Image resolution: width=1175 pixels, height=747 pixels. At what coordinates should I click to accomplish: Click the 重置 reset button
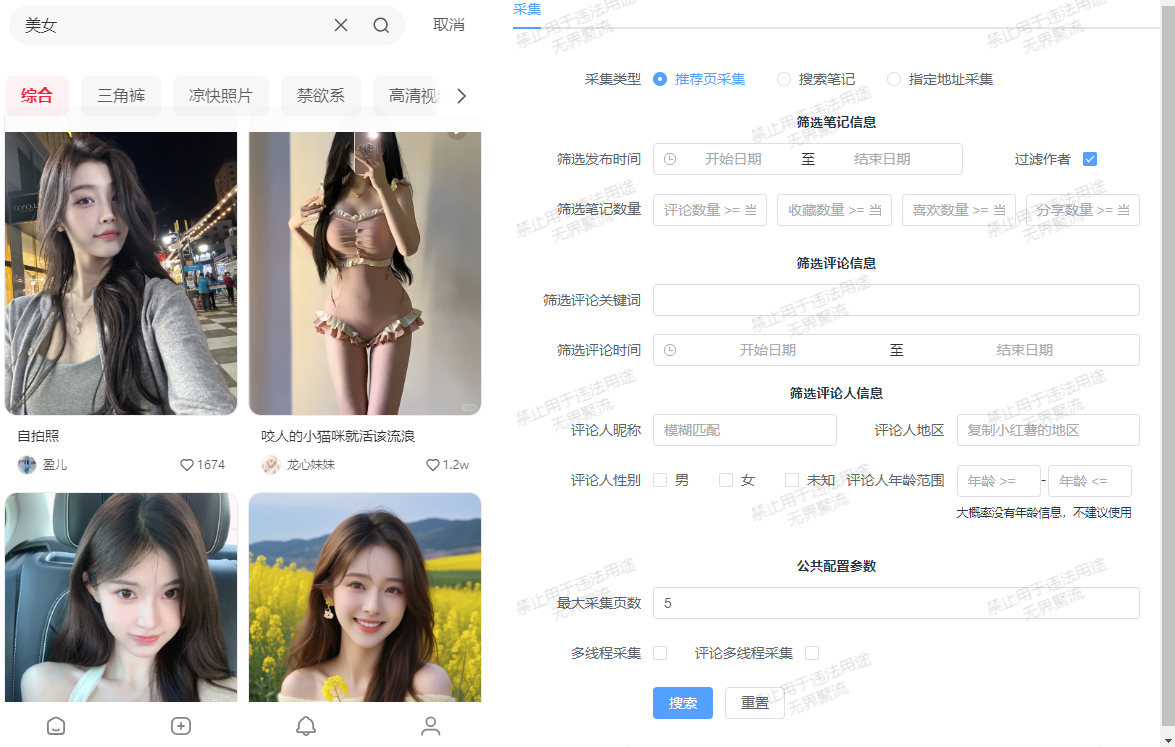[x=755, y=703]
